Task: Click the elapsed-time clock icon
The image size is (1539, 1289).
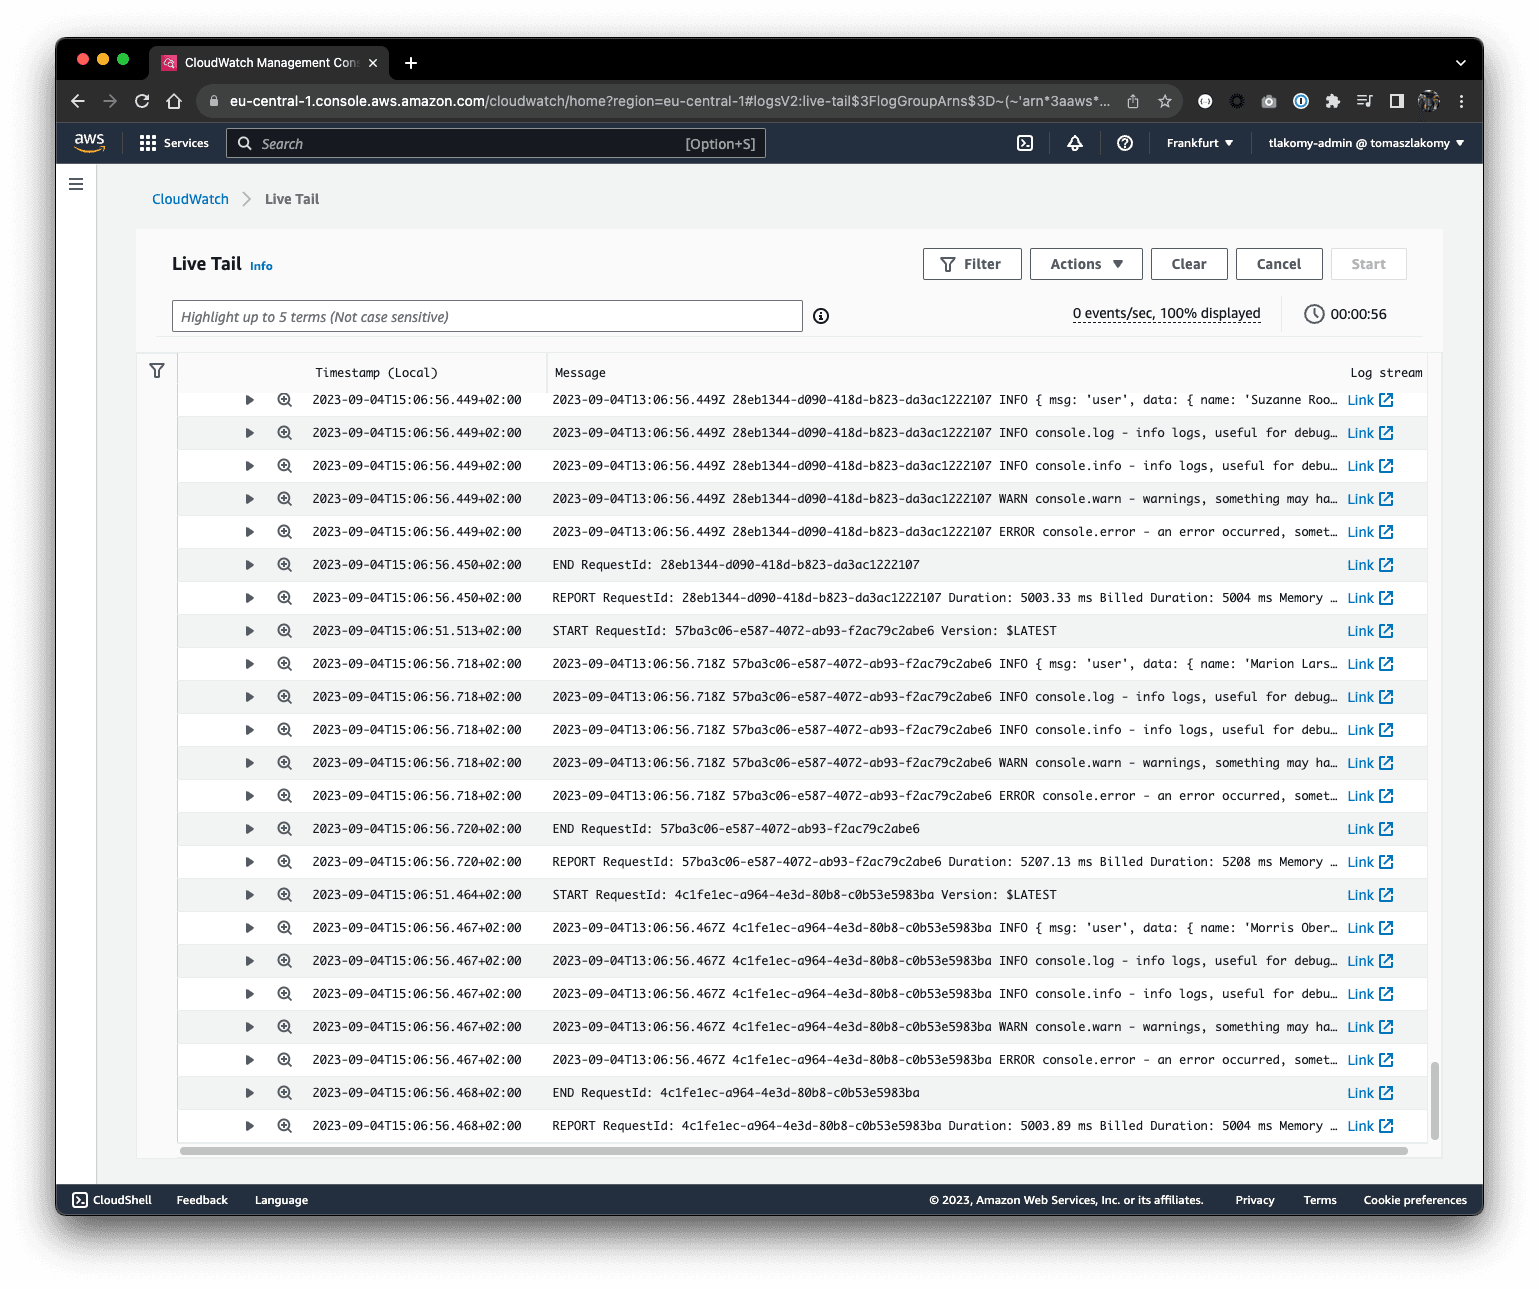Action: point(1314,314)
